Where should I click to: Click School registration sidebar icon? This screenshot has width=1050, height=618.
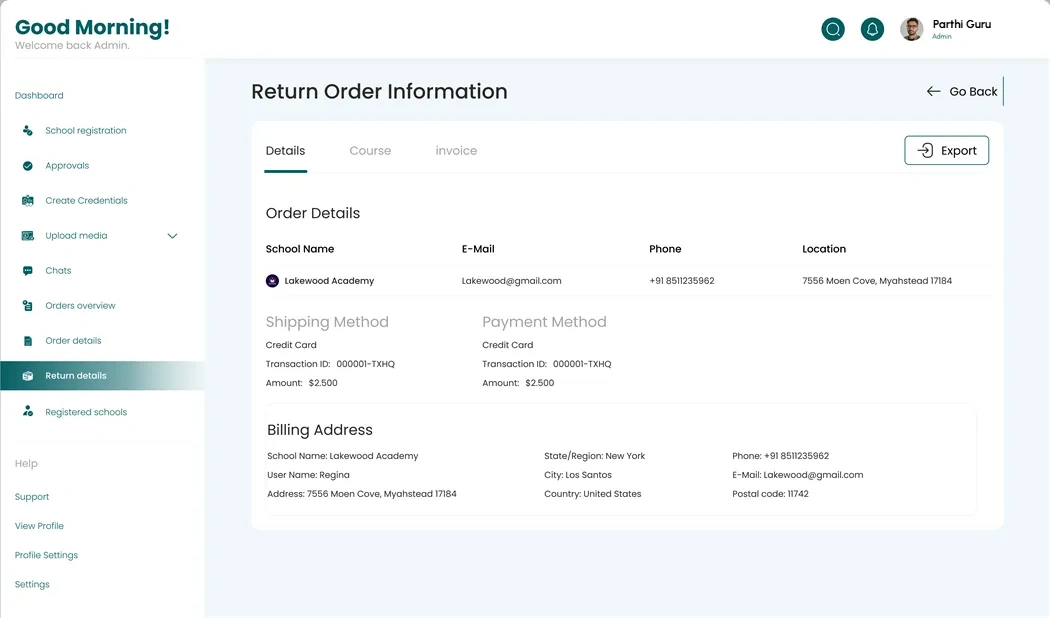coord(27,131)
